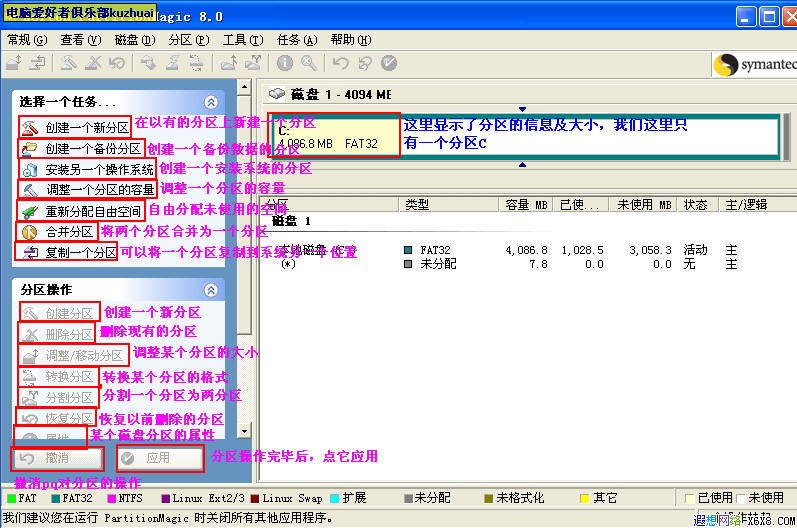This screenshot has height=528, width=797.
Task: Click the Resize/Move partition toolbar icon
Action: point(14,63)
